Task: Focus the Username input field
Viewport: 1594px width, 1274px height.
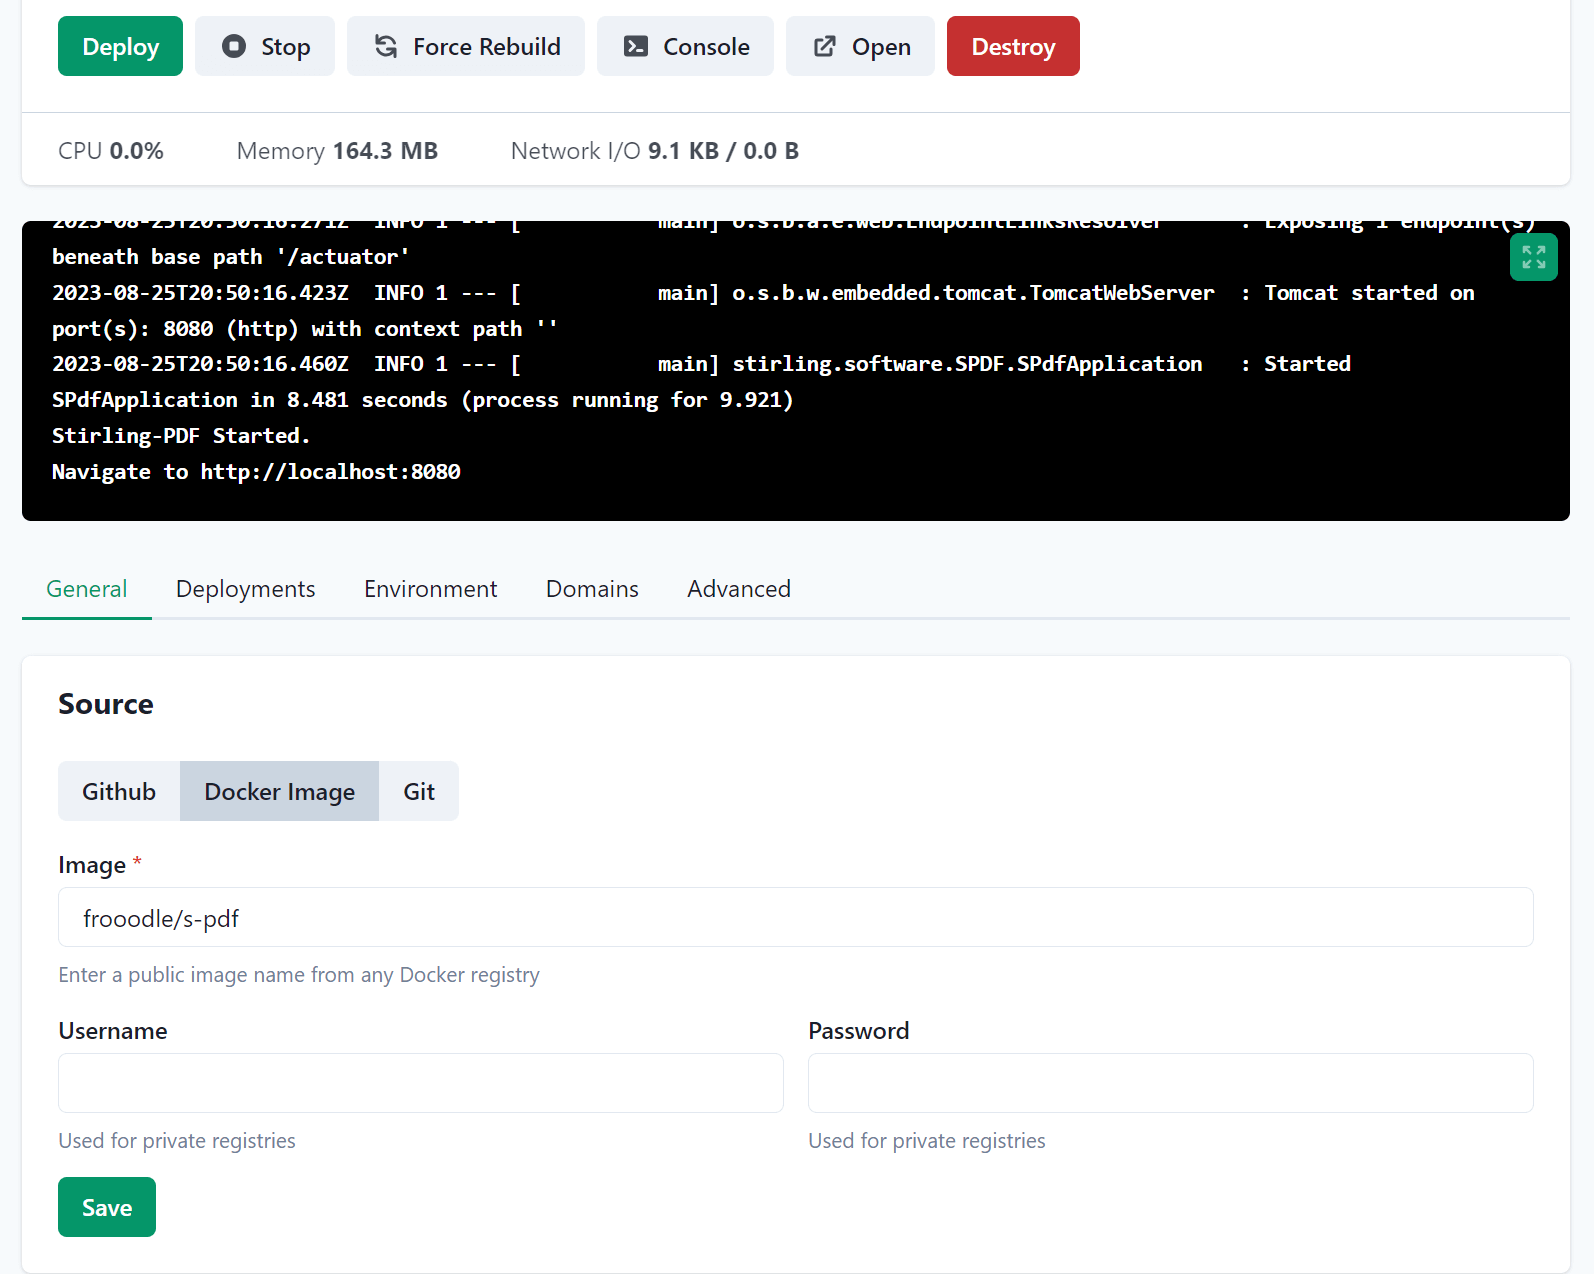Action: click(421, 1083)
